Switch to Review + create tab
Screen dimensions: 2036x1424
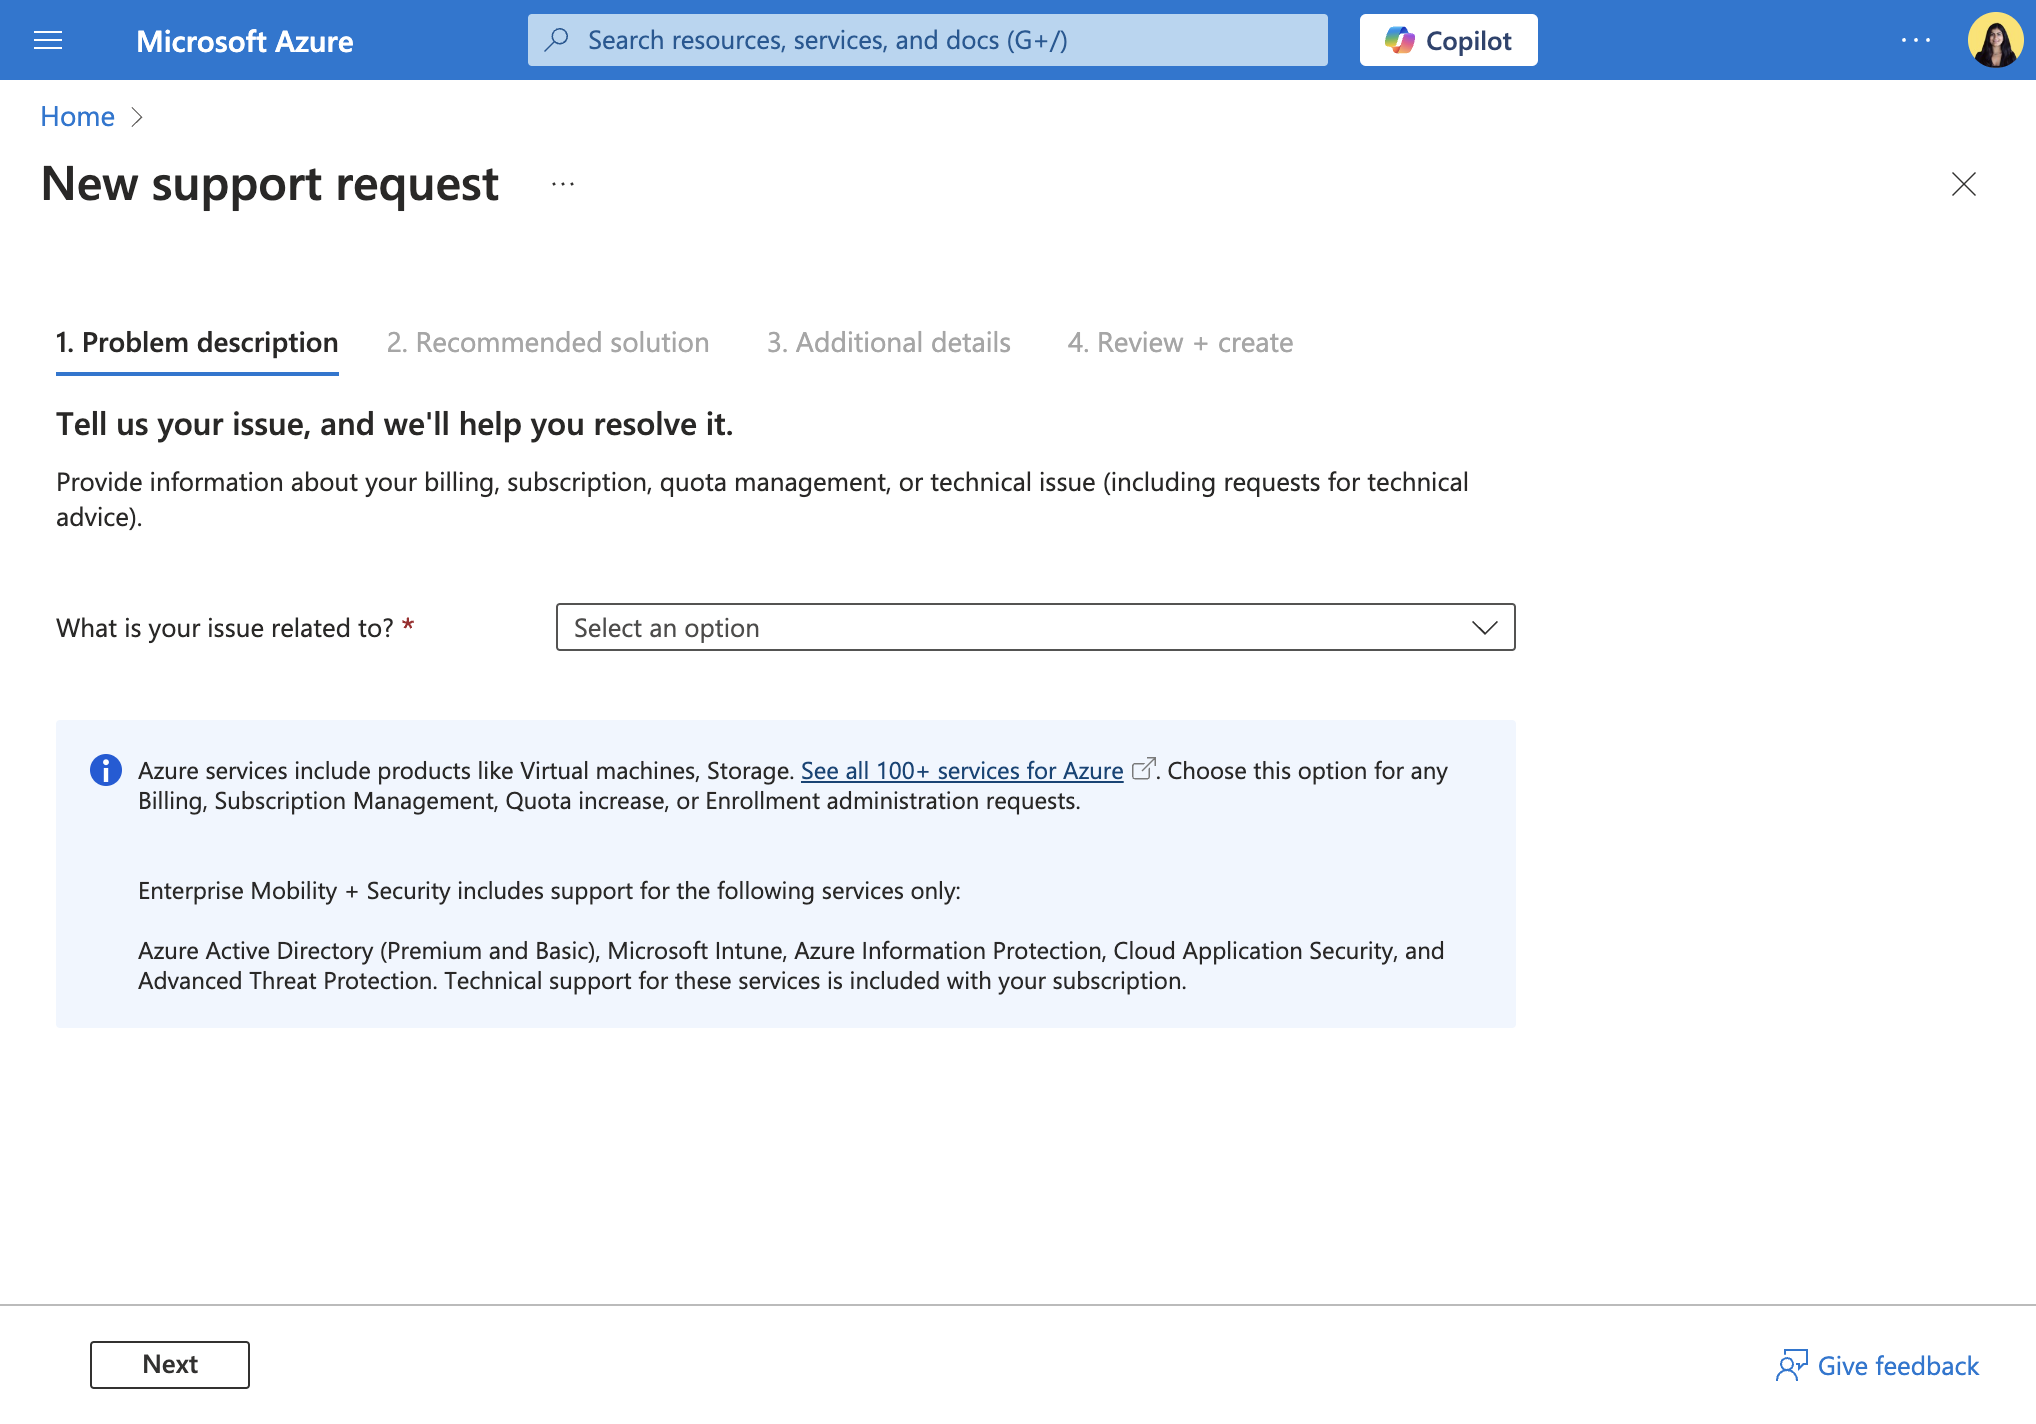(x=1180, y=343)
